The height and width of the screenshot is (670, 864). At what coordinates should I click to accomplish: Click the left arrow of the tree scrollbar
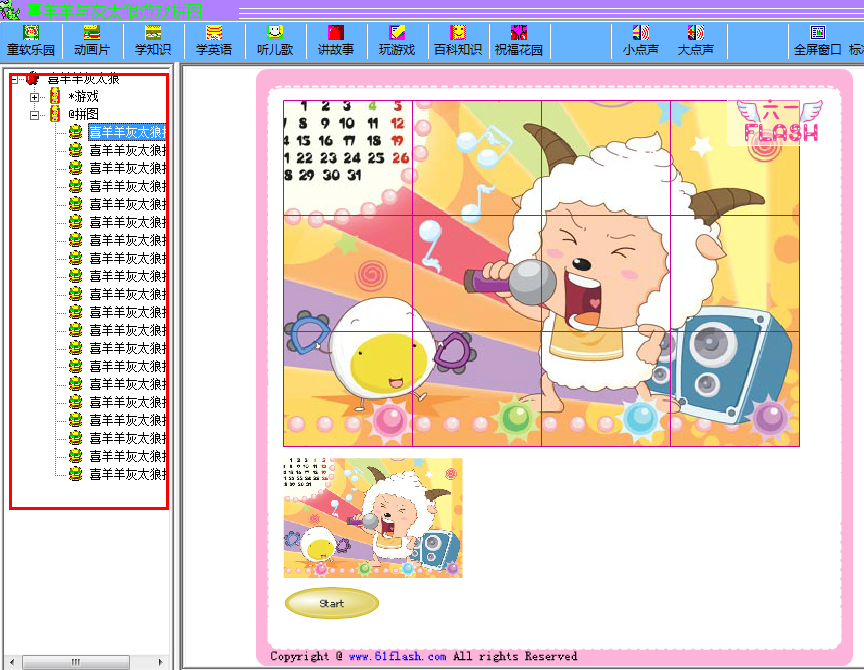(x=12, y=662)
